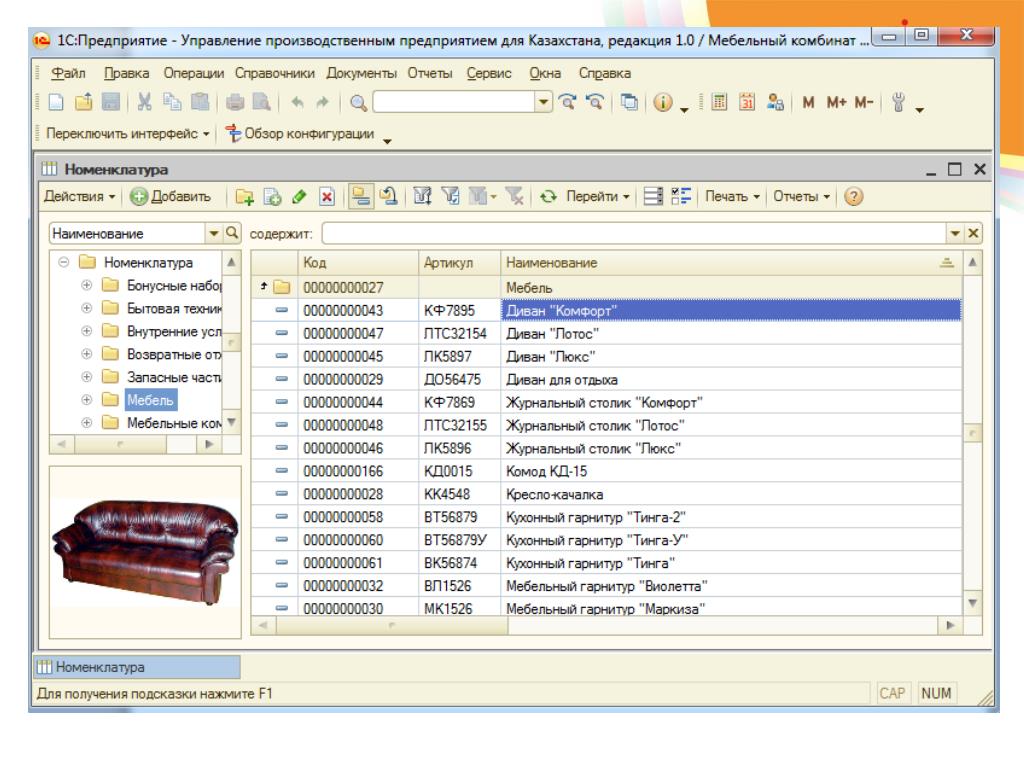Click the New document icon in toolbar
The image size is (1024, 768).
(57, 102)
